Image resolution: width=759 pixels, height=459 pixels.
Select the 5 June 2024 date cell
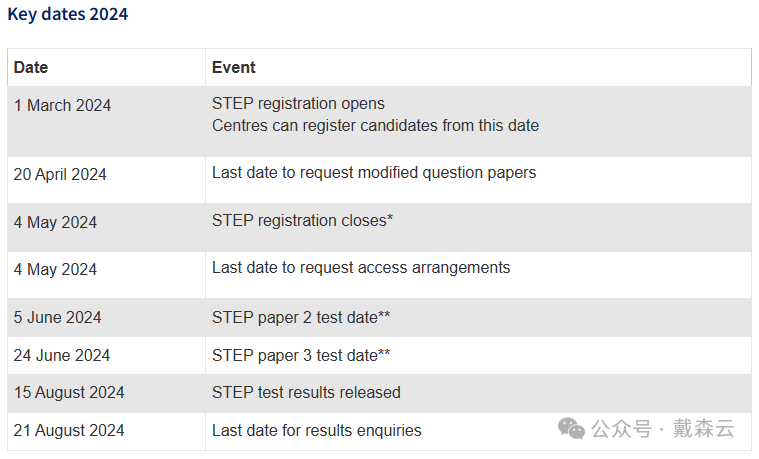(x=106, y=318)
